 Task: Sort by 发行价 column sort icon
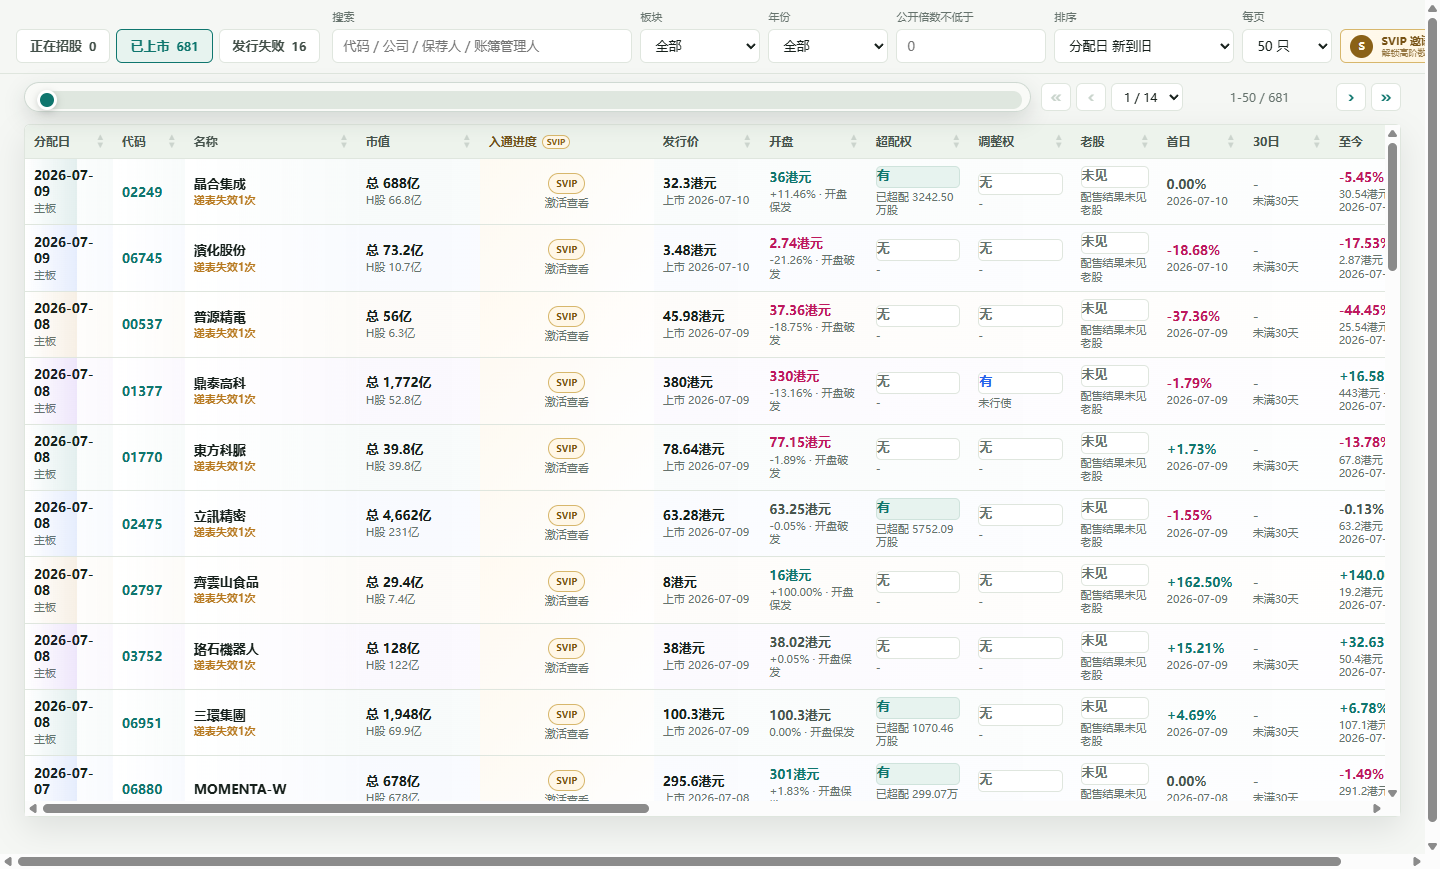click(x=747, y=142)
